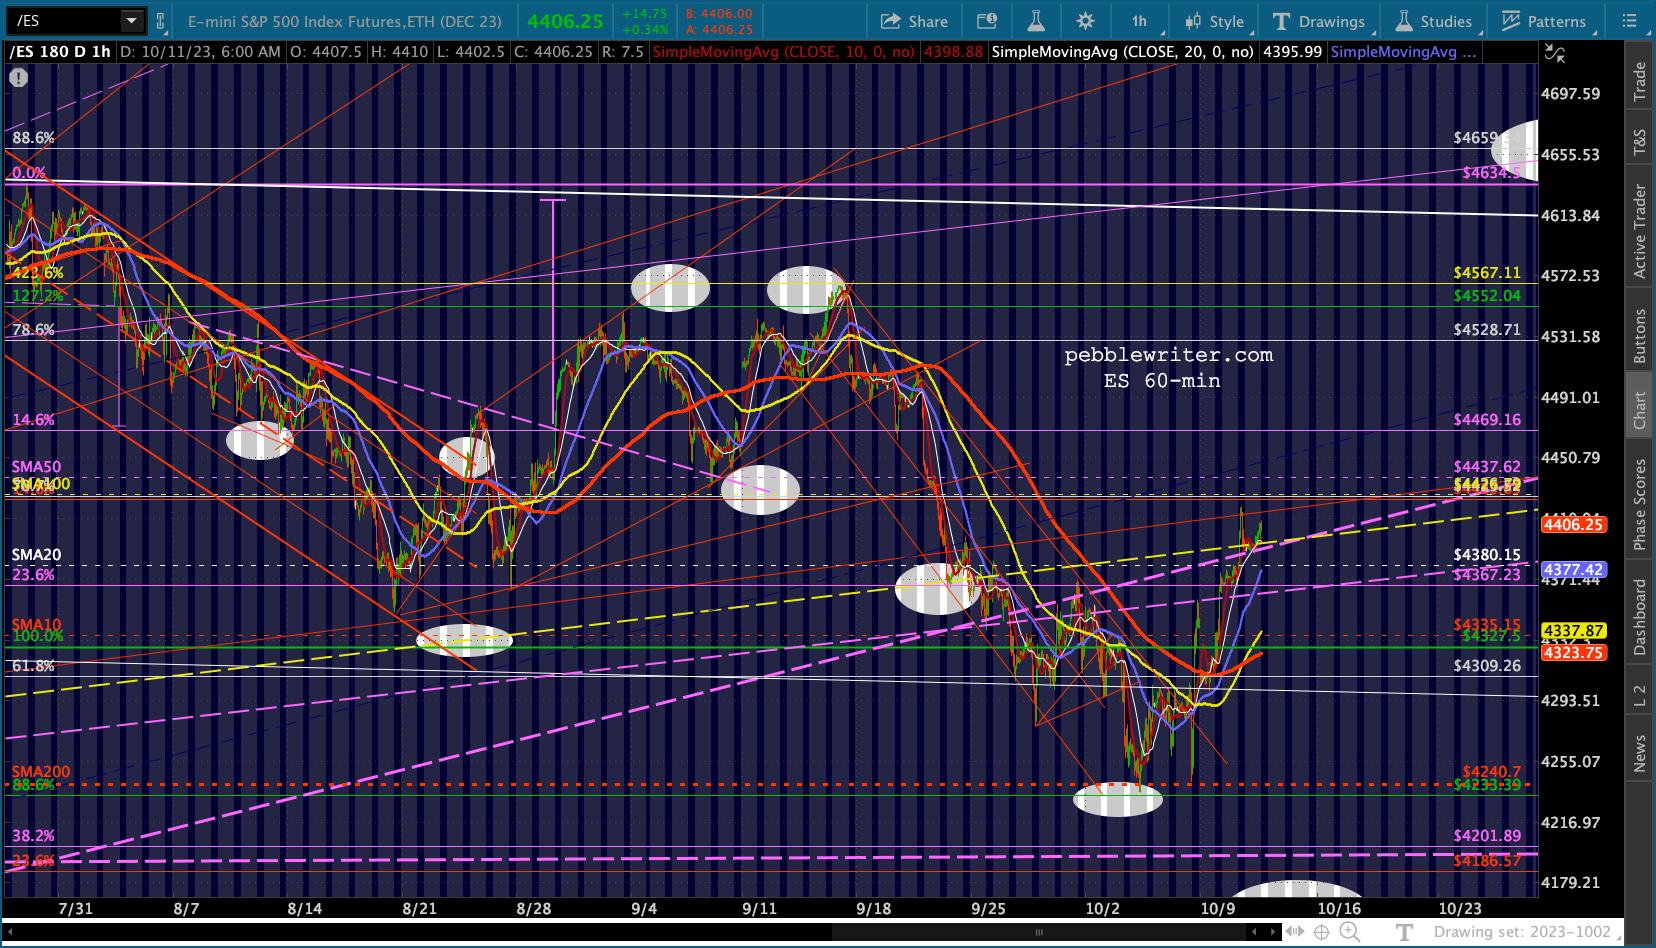Click the zoom in magnifier icon
1656x948 pixels.
point(1349,932)
